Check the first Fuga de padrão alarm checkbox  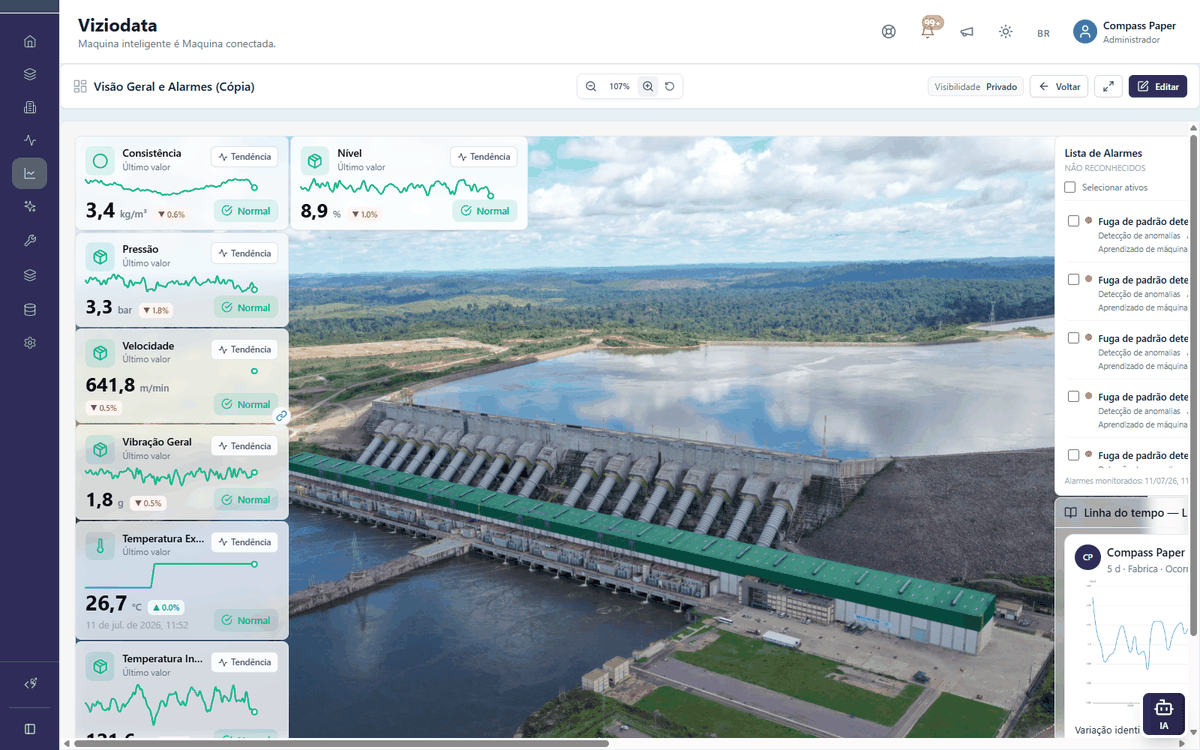[x=1073, y=221]
